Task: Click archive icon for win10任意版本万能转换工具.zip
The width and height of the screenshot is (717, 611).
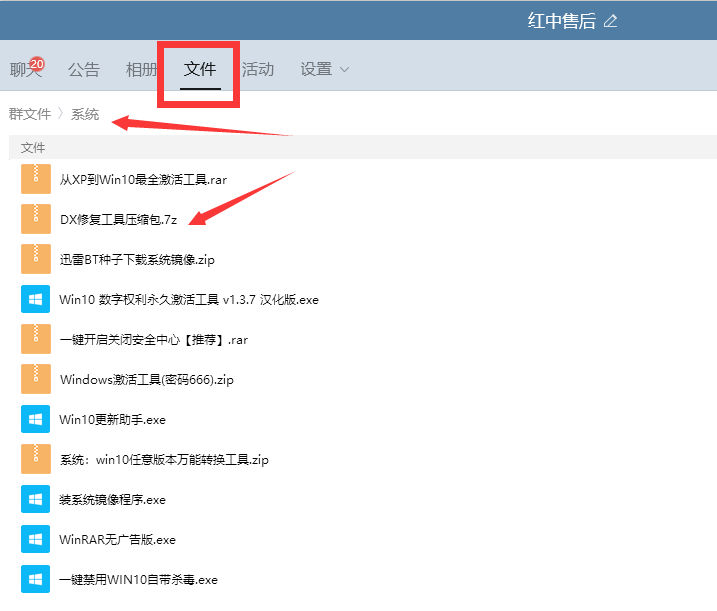Action: coord(36,459)
